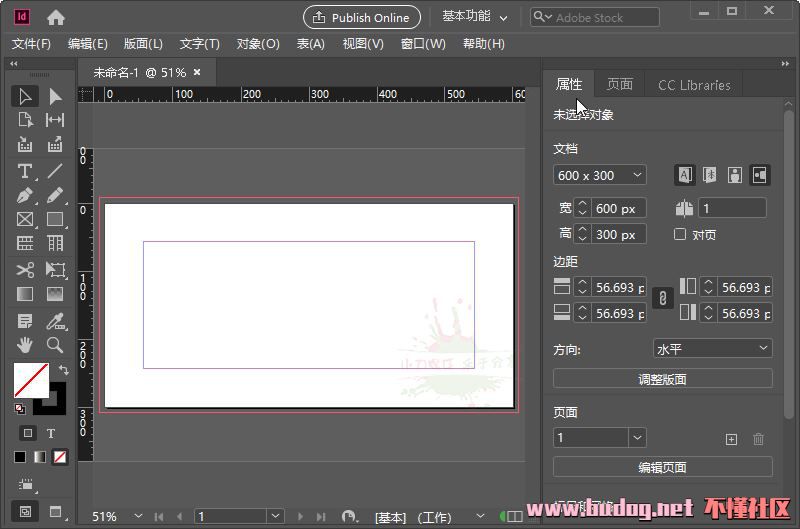Open the 编辑(E) menu
The image size is (800, 529).
(87, 44)
